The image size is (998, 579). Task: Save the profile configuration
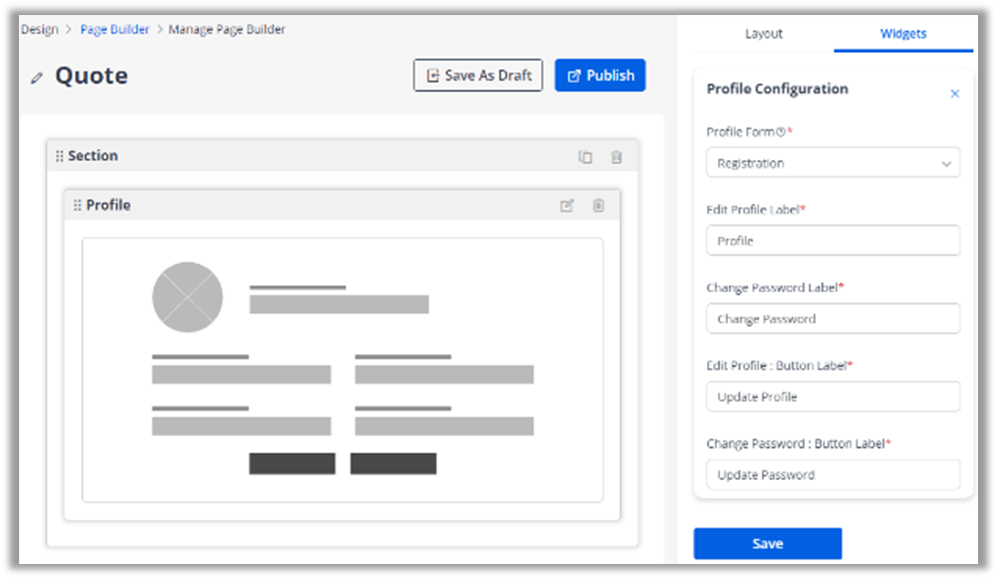coord(767,543)
